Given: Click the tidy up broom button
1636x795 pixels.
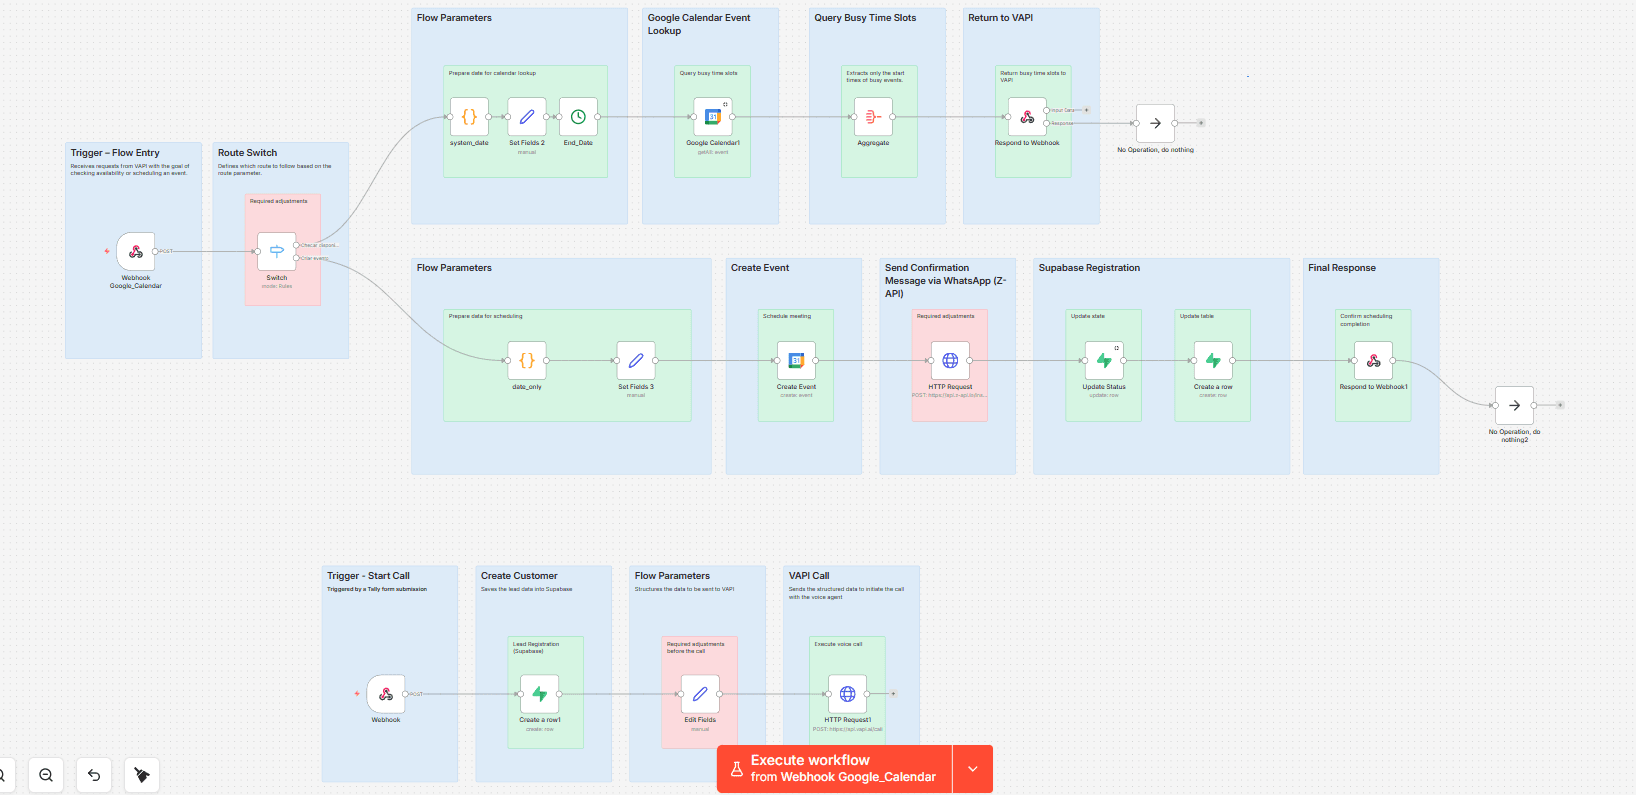Looking at the screenshot, I should coord(142,775).
